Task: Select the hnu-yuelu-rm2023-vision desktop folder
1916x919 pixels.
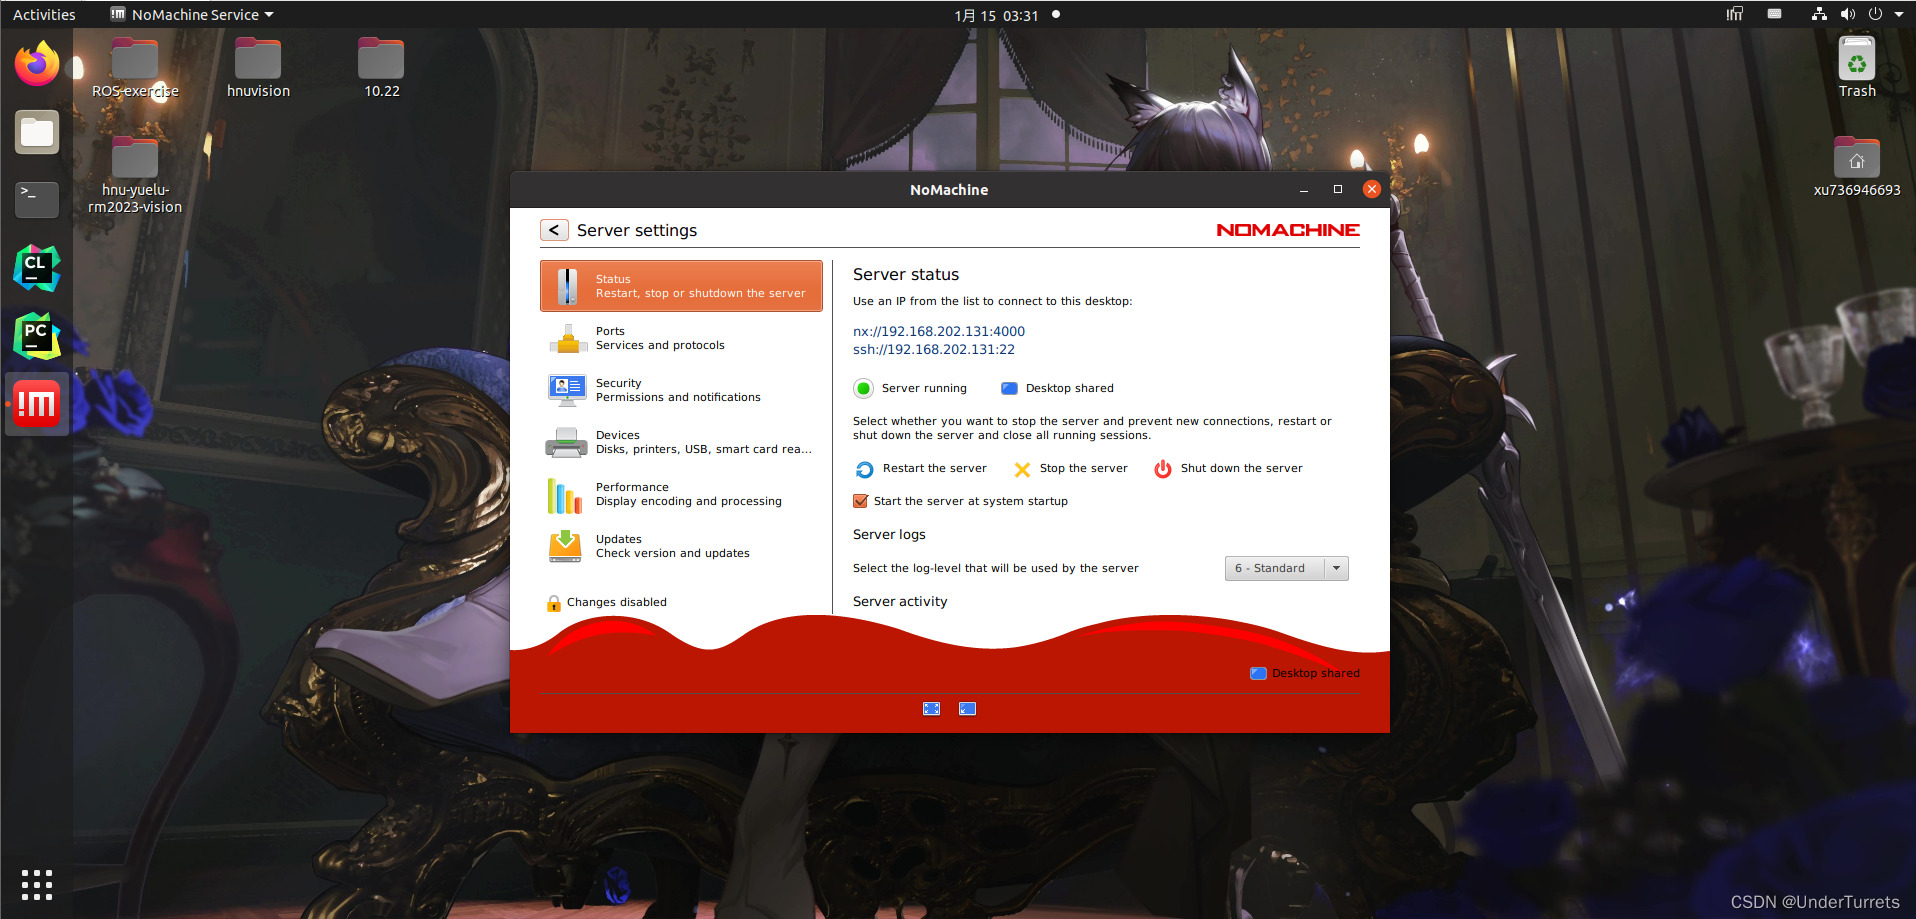Action: [135, 175]
